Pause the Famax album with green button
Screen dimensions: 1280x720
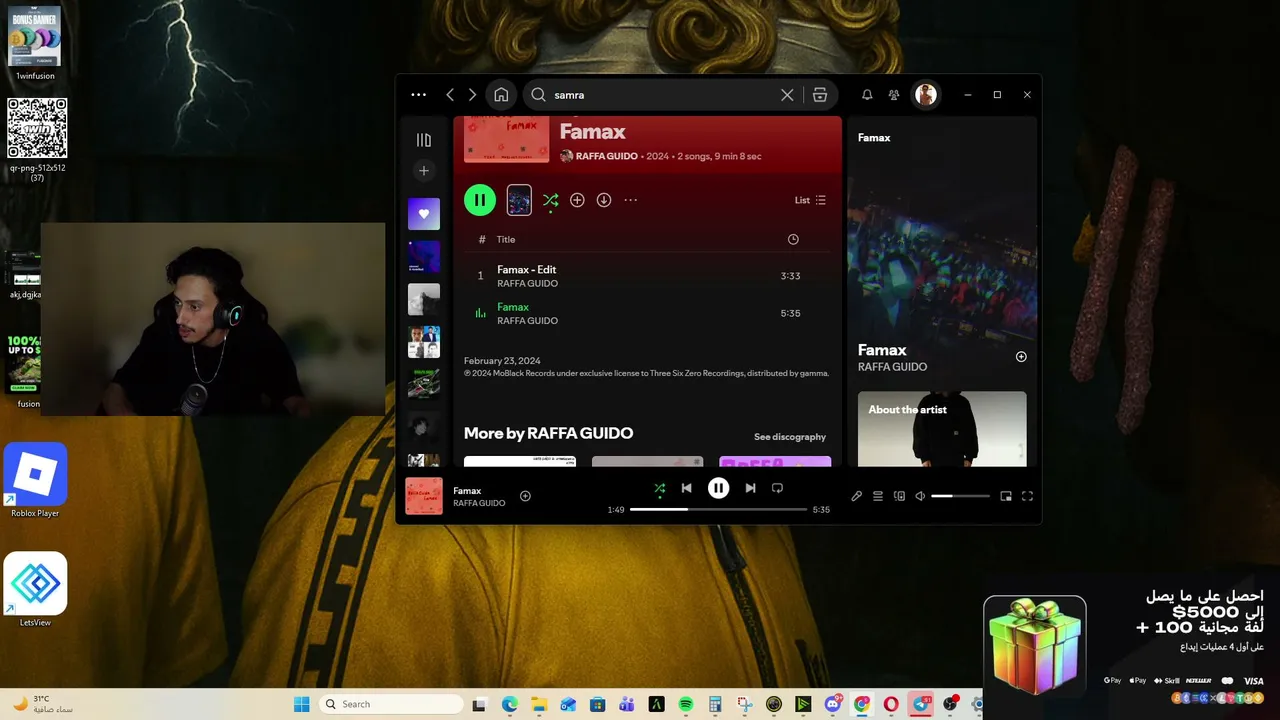coord(480,200)
